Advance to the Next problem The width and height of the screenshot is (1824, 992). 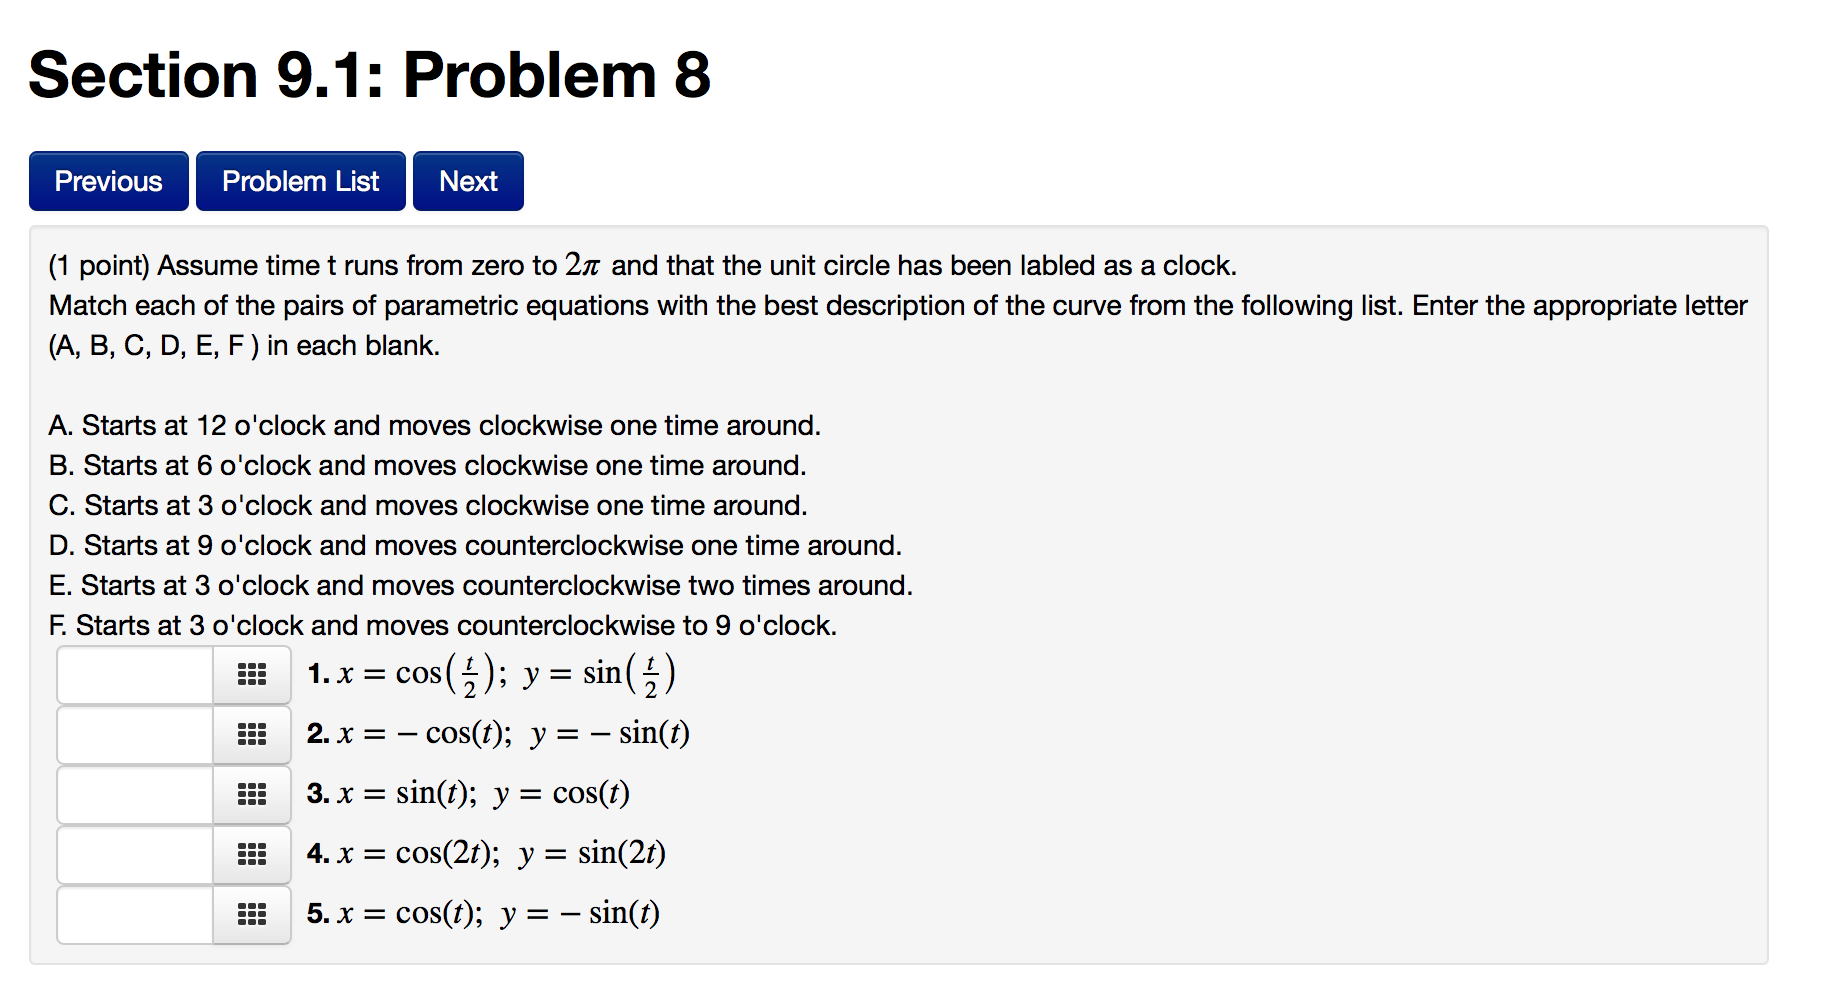click(x=468, y=181)
